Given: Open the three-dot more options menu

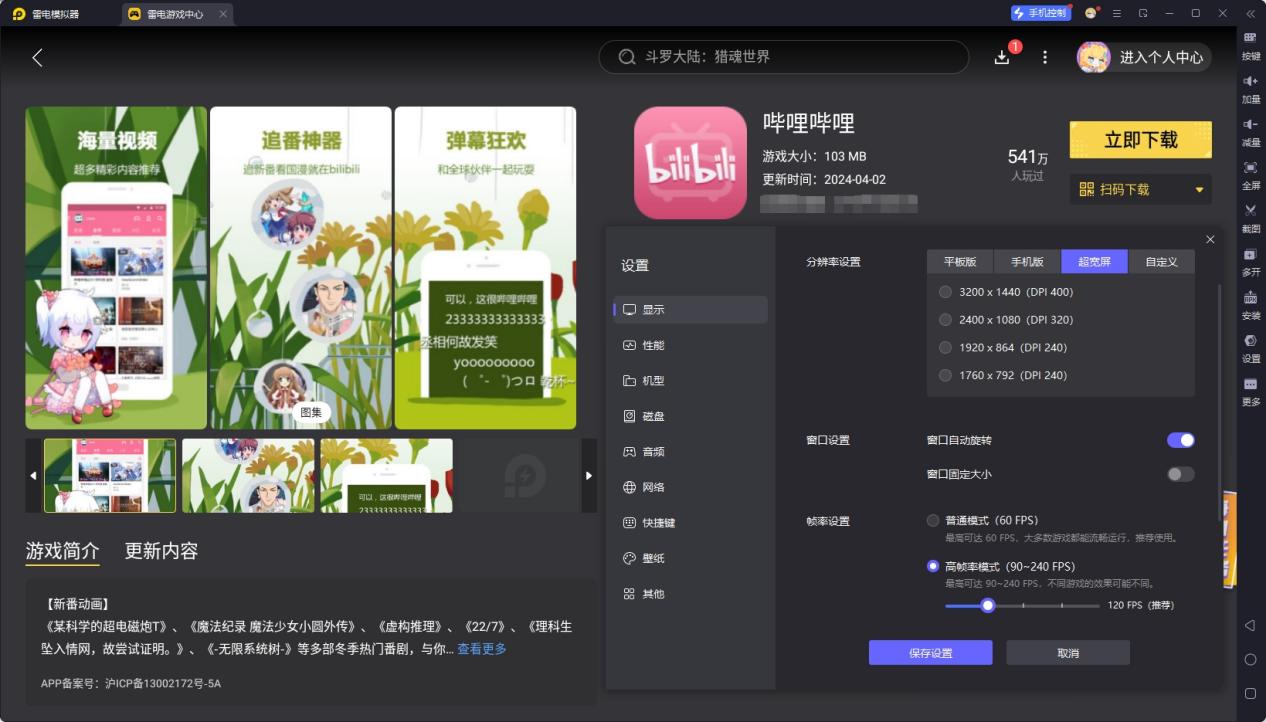Looking at the screenshot, I should point(1045,57).
